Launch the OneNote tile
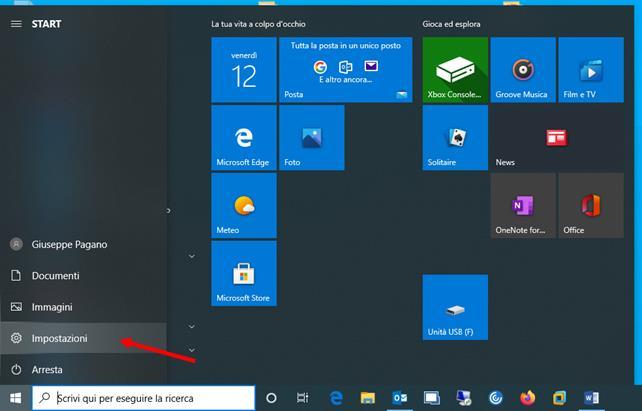 pyautogui.click(x=523, y=206)
